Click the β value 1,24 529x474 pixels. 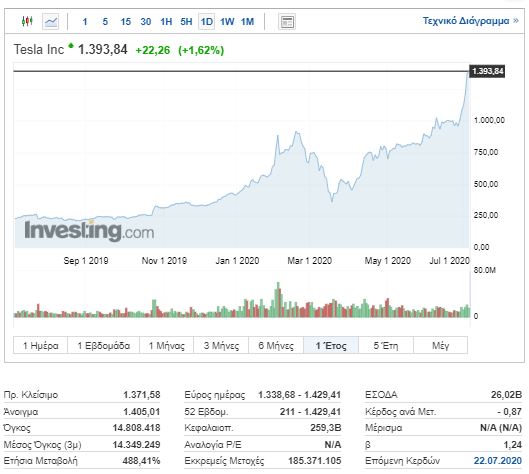pyautogui.click(x=512, y=445)
